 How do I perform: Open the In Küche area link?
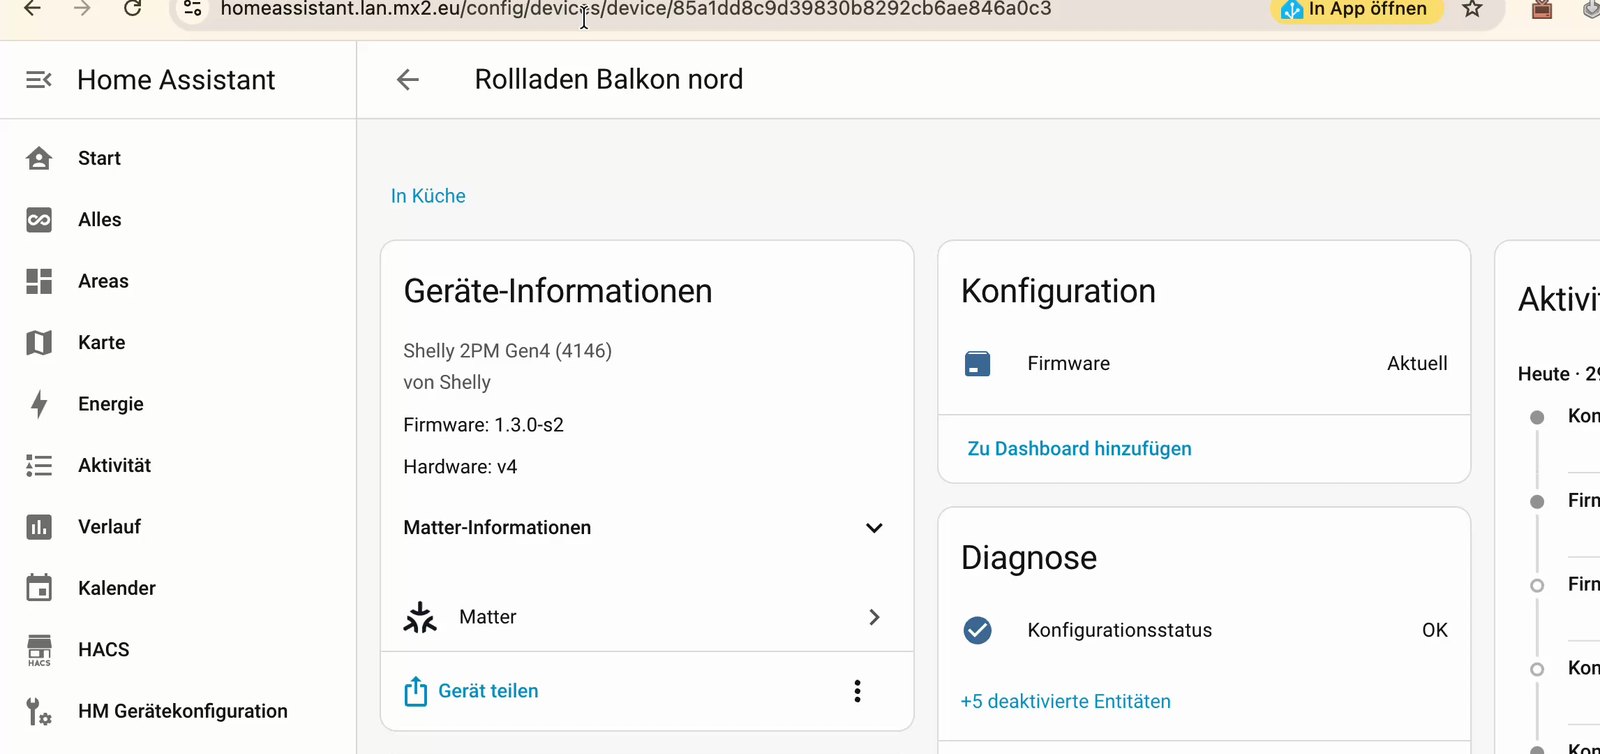428,196
